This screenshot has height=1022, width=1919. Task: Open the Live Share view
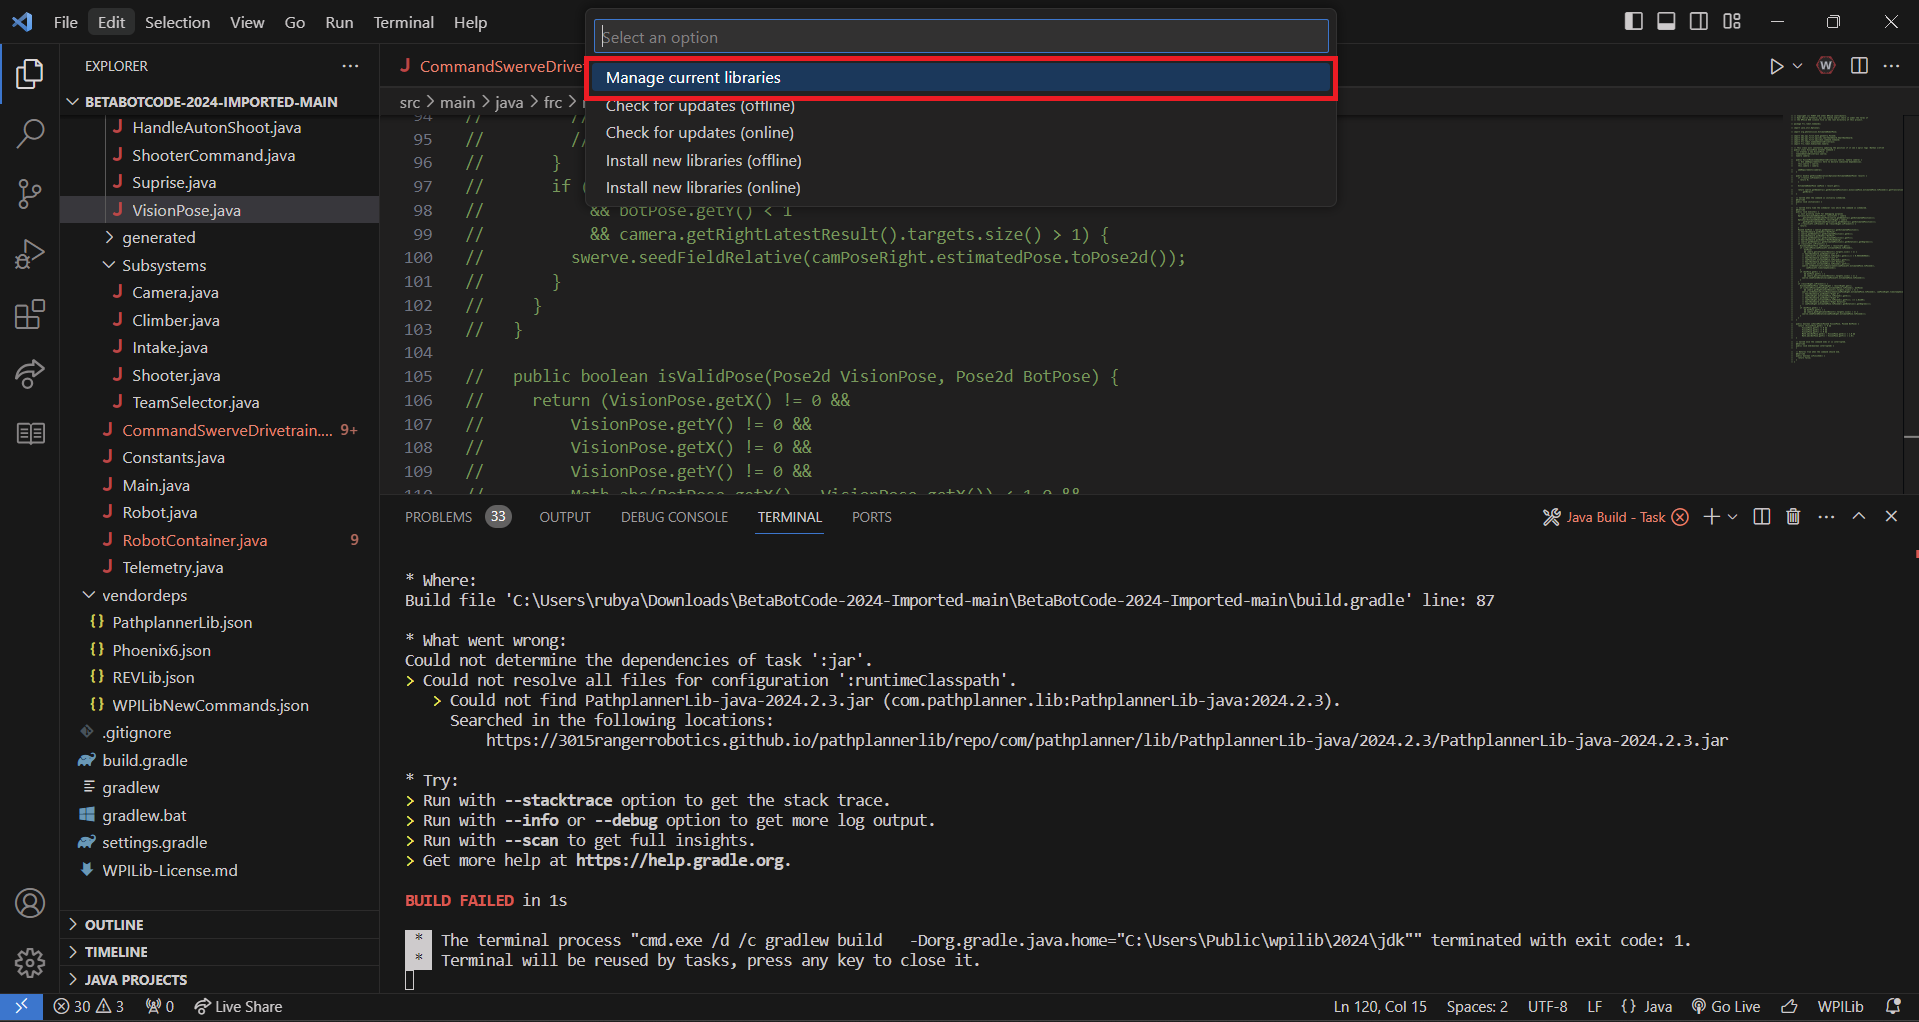(30, 374)
